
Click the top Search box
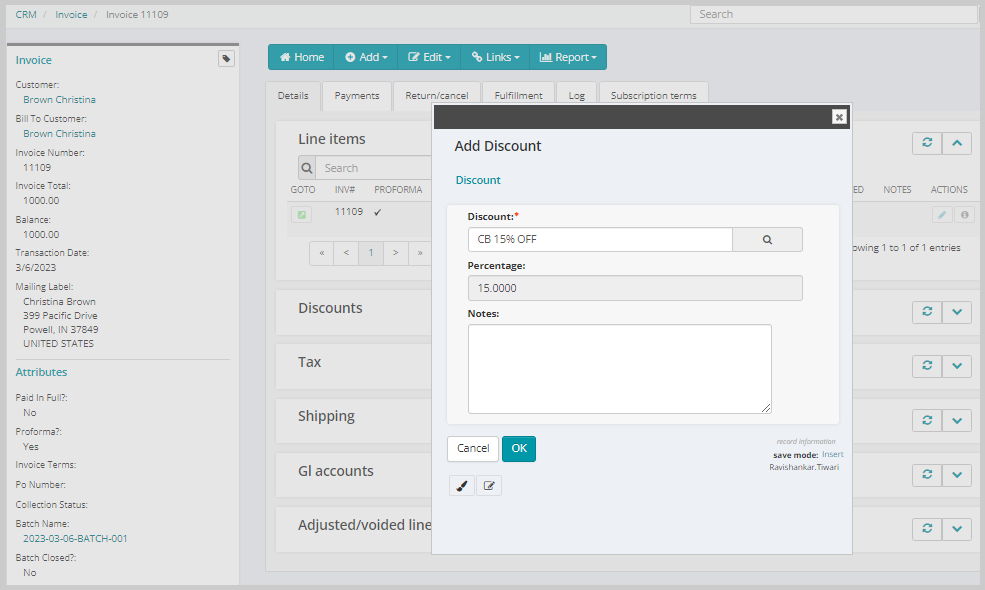[x=834, y=14]
